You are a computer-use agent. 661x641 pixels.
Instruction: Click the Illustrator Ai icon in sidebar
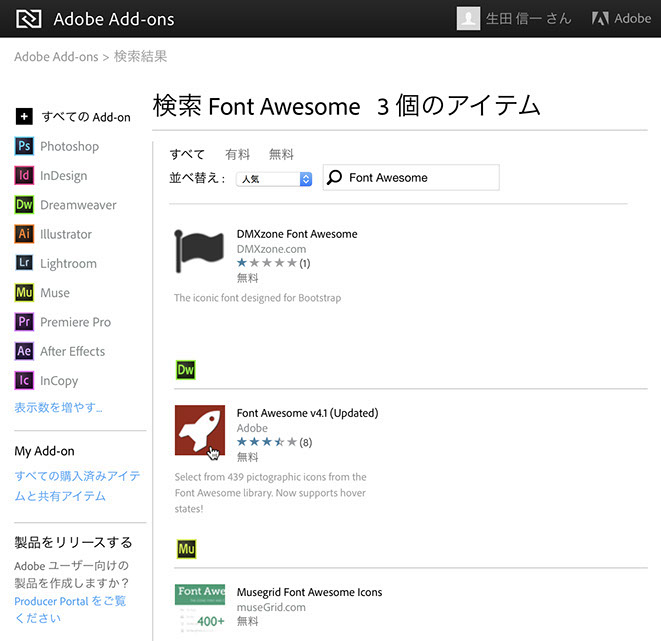[x=24, y=234]
